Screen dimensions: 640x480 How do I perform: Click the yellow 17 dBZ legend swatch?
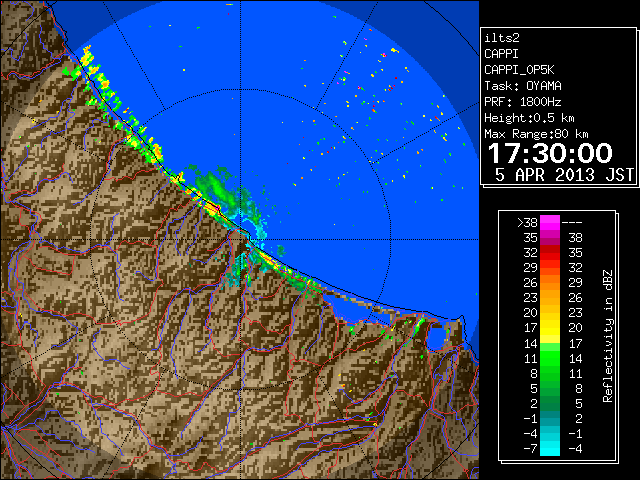[550, 328]
